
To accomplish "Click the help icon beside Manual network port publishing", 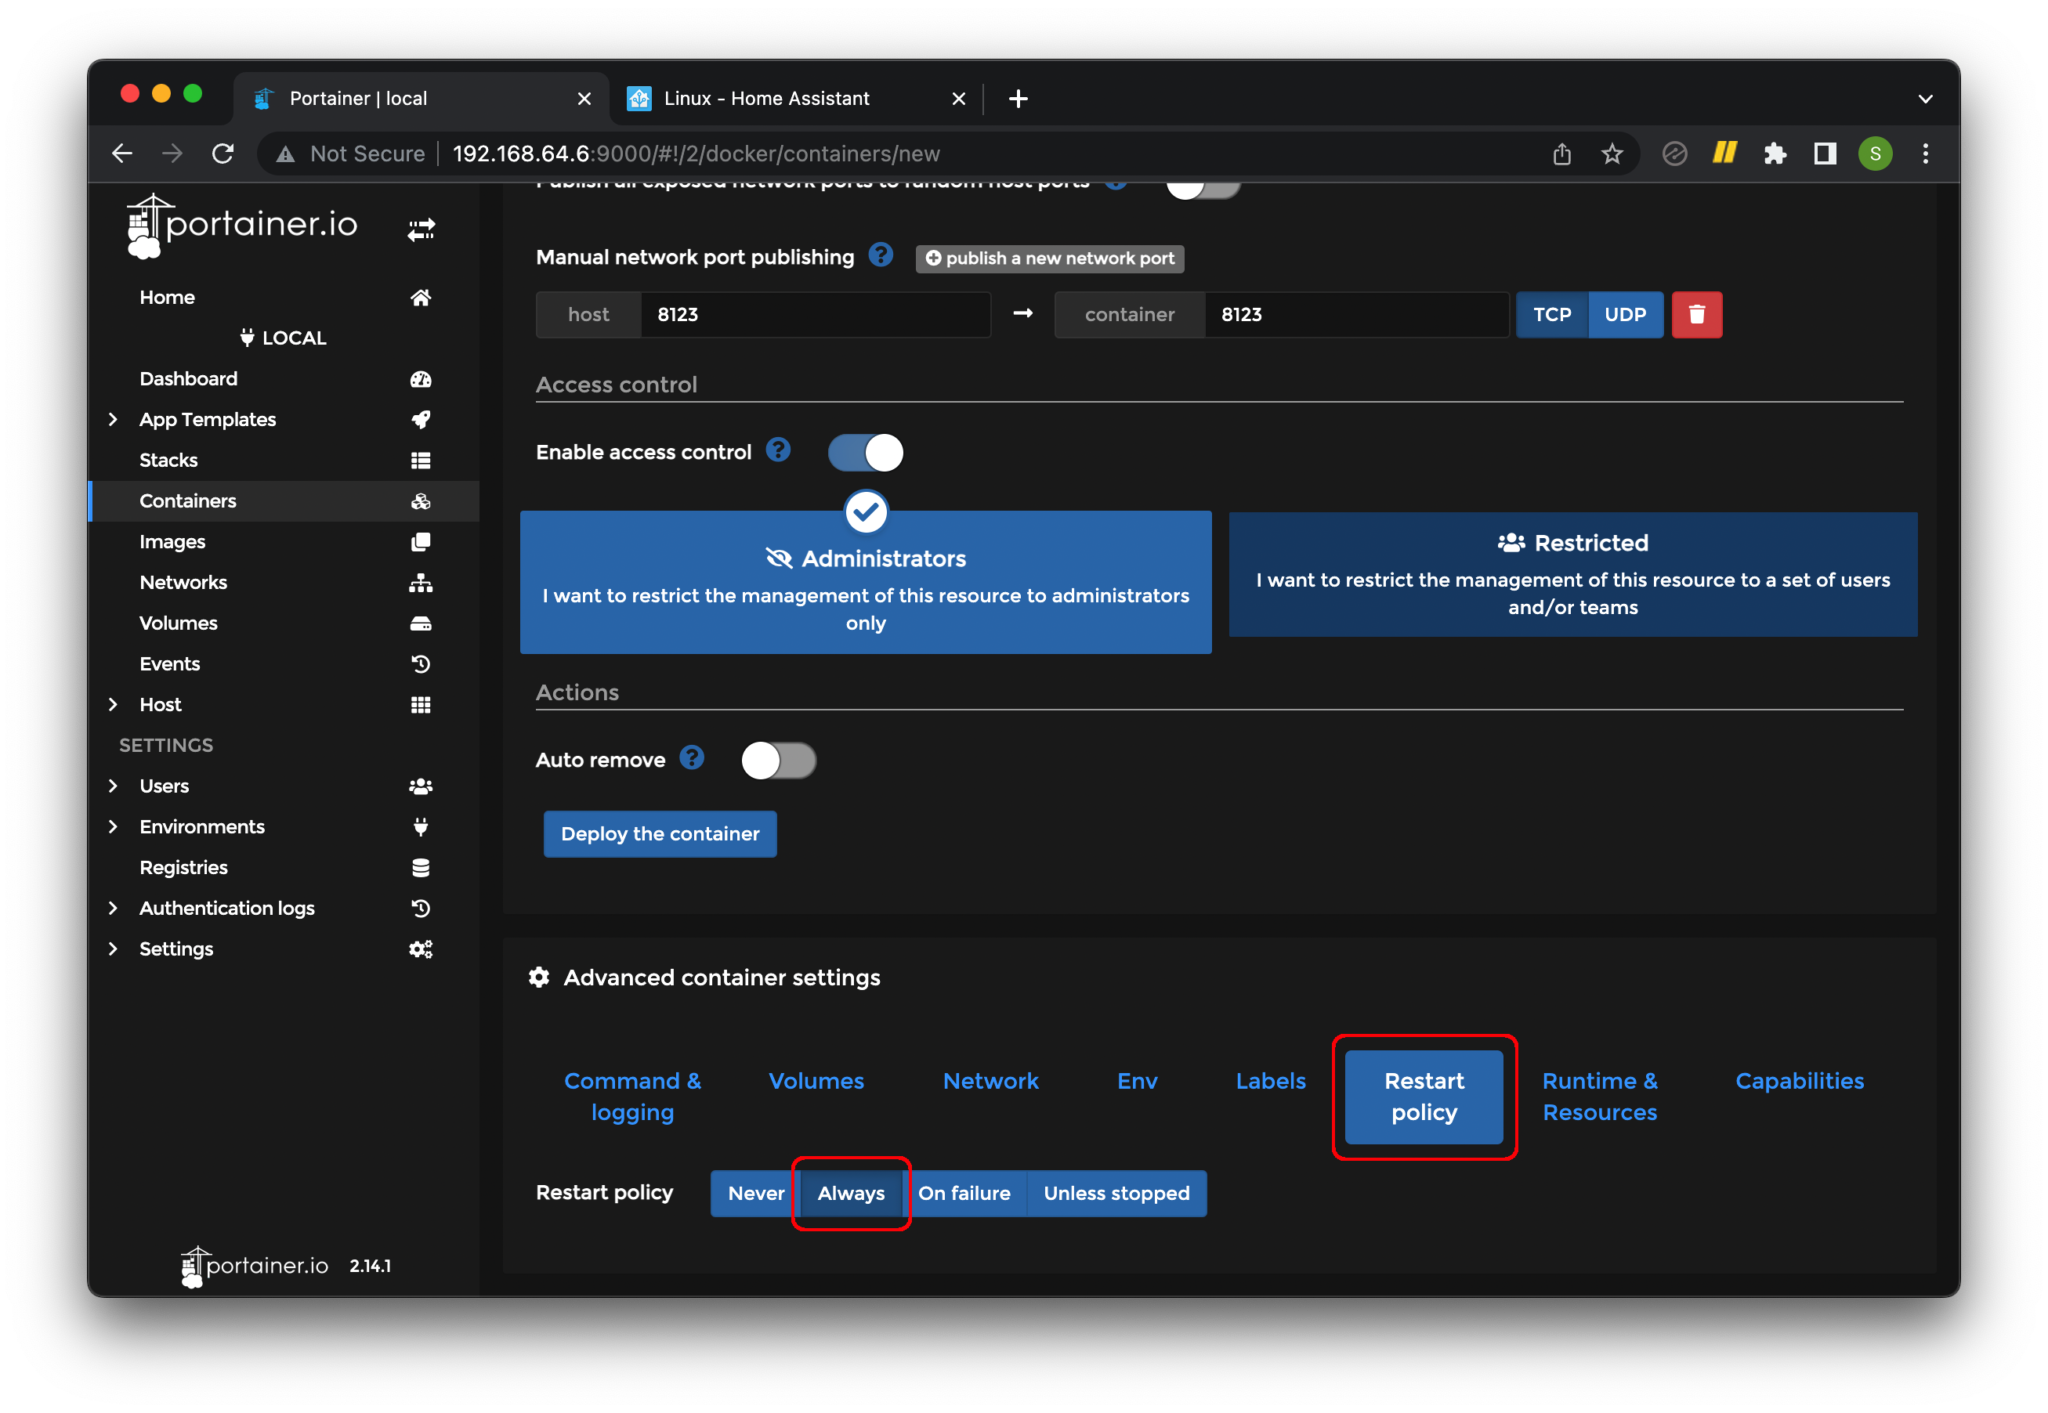I will (880, 255).
